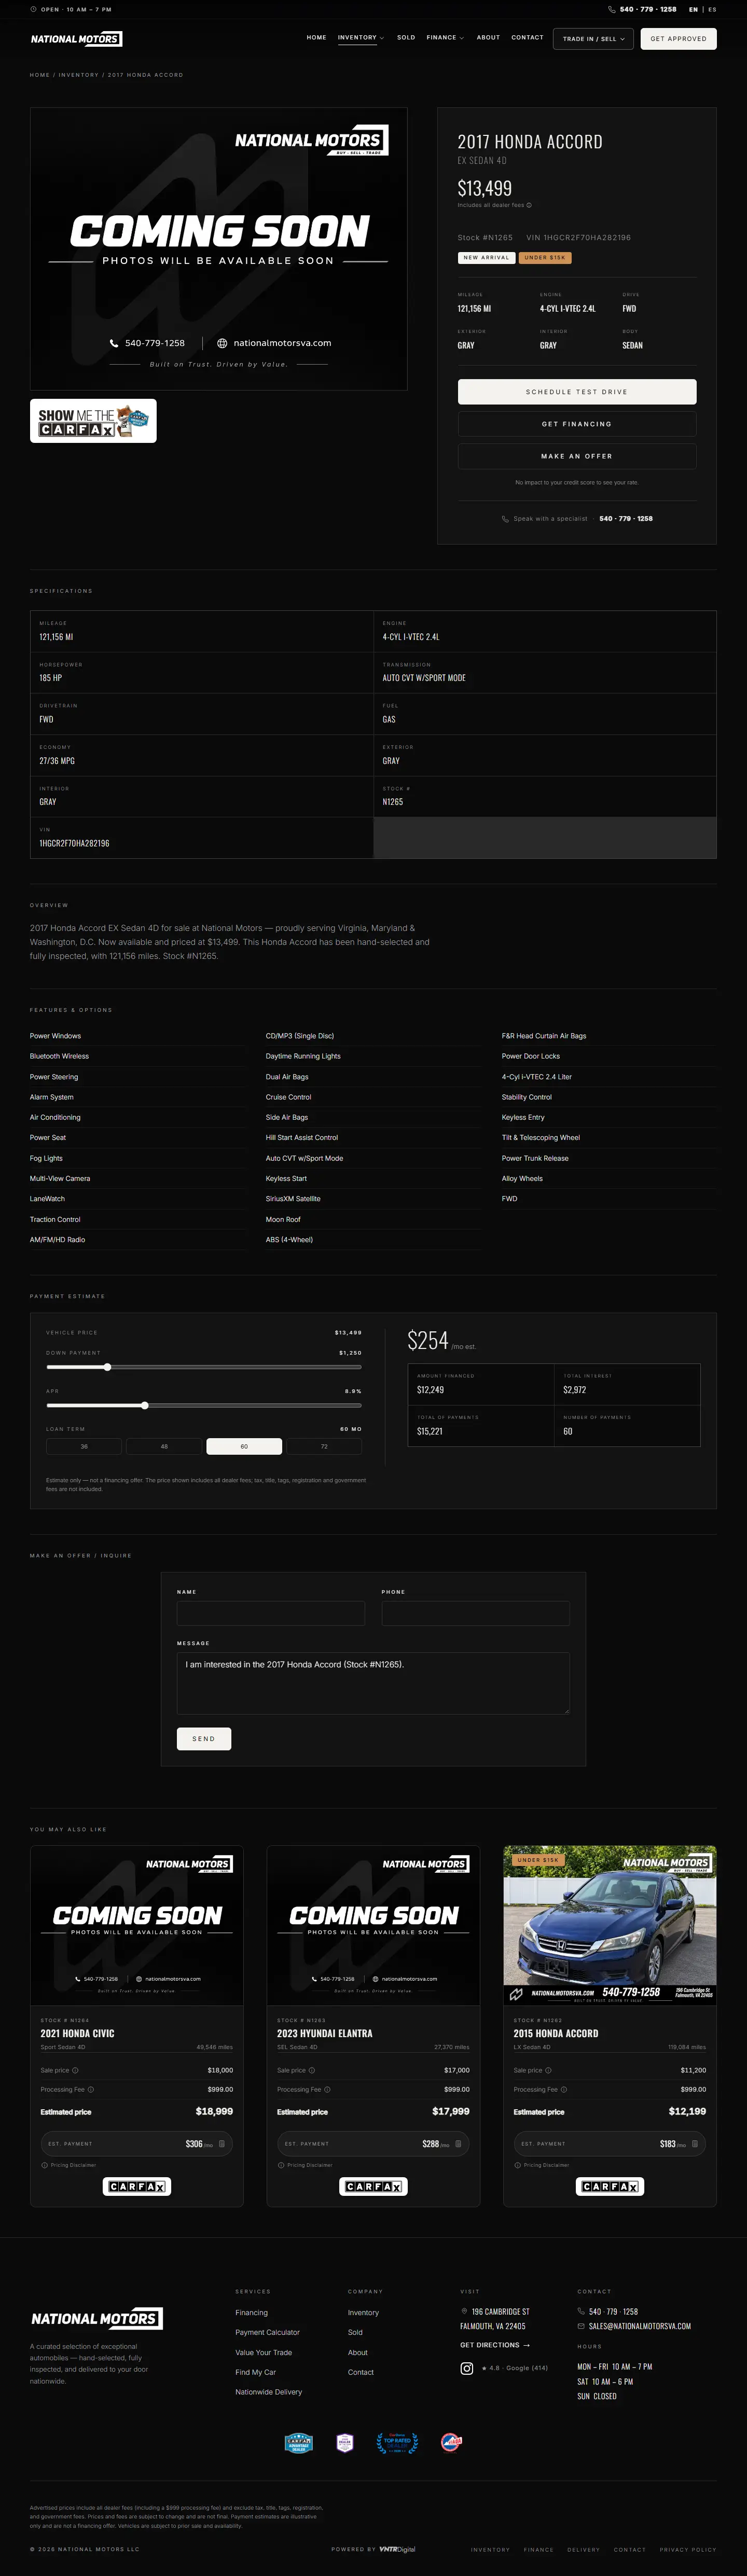Click the envelope icon beside sales email
The height and width of the screenshot is (2576, 747).
click(x=582, y=2326)
